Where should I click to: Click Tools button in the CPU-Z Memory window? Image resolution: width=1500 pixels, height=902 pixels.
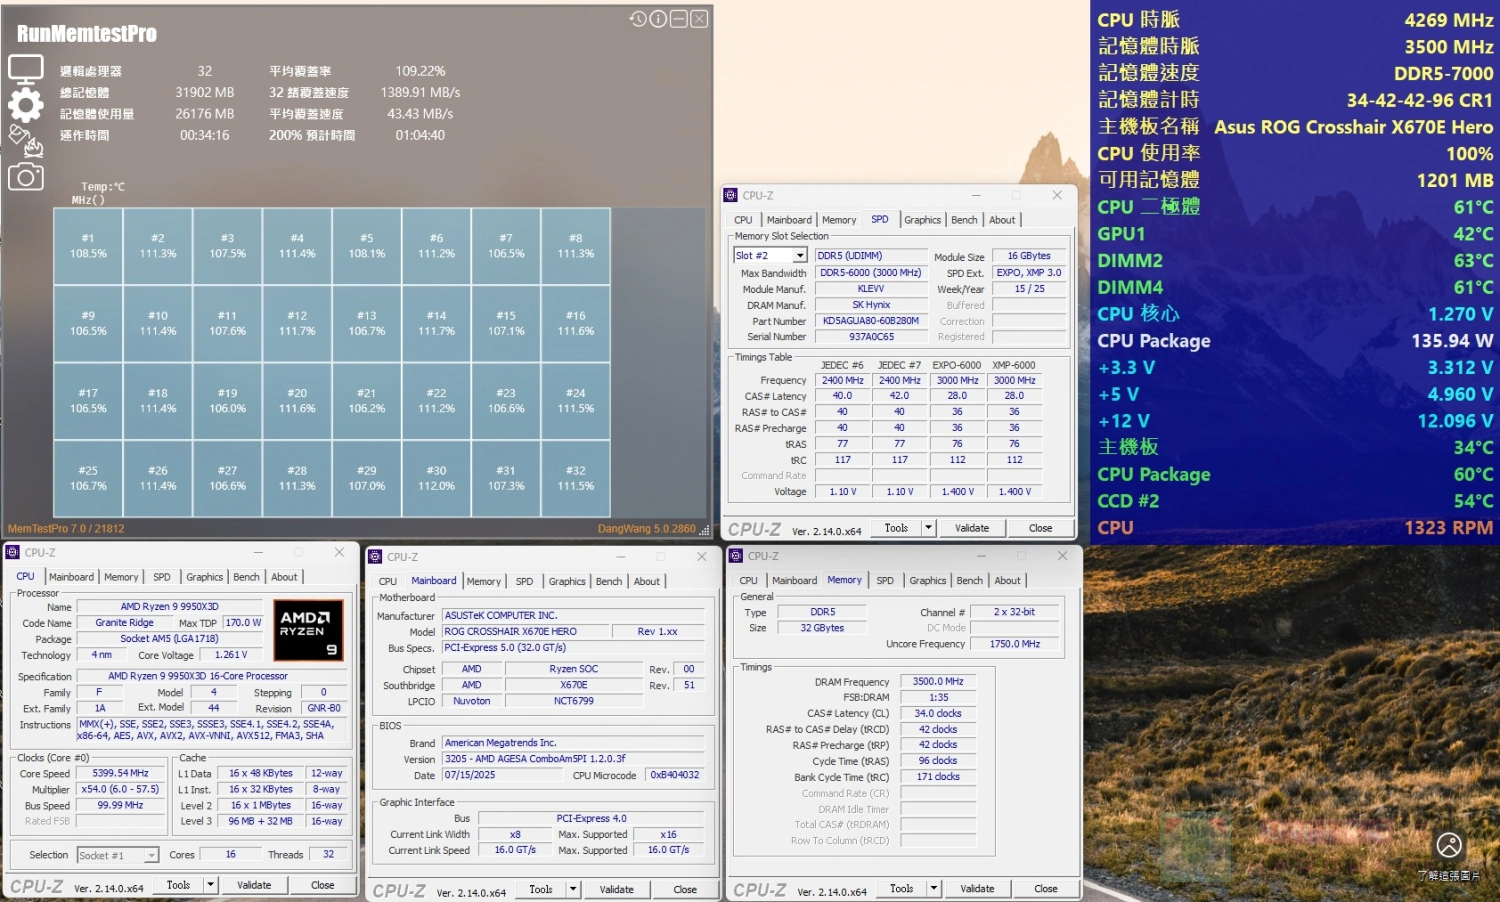tap(902, 888)
